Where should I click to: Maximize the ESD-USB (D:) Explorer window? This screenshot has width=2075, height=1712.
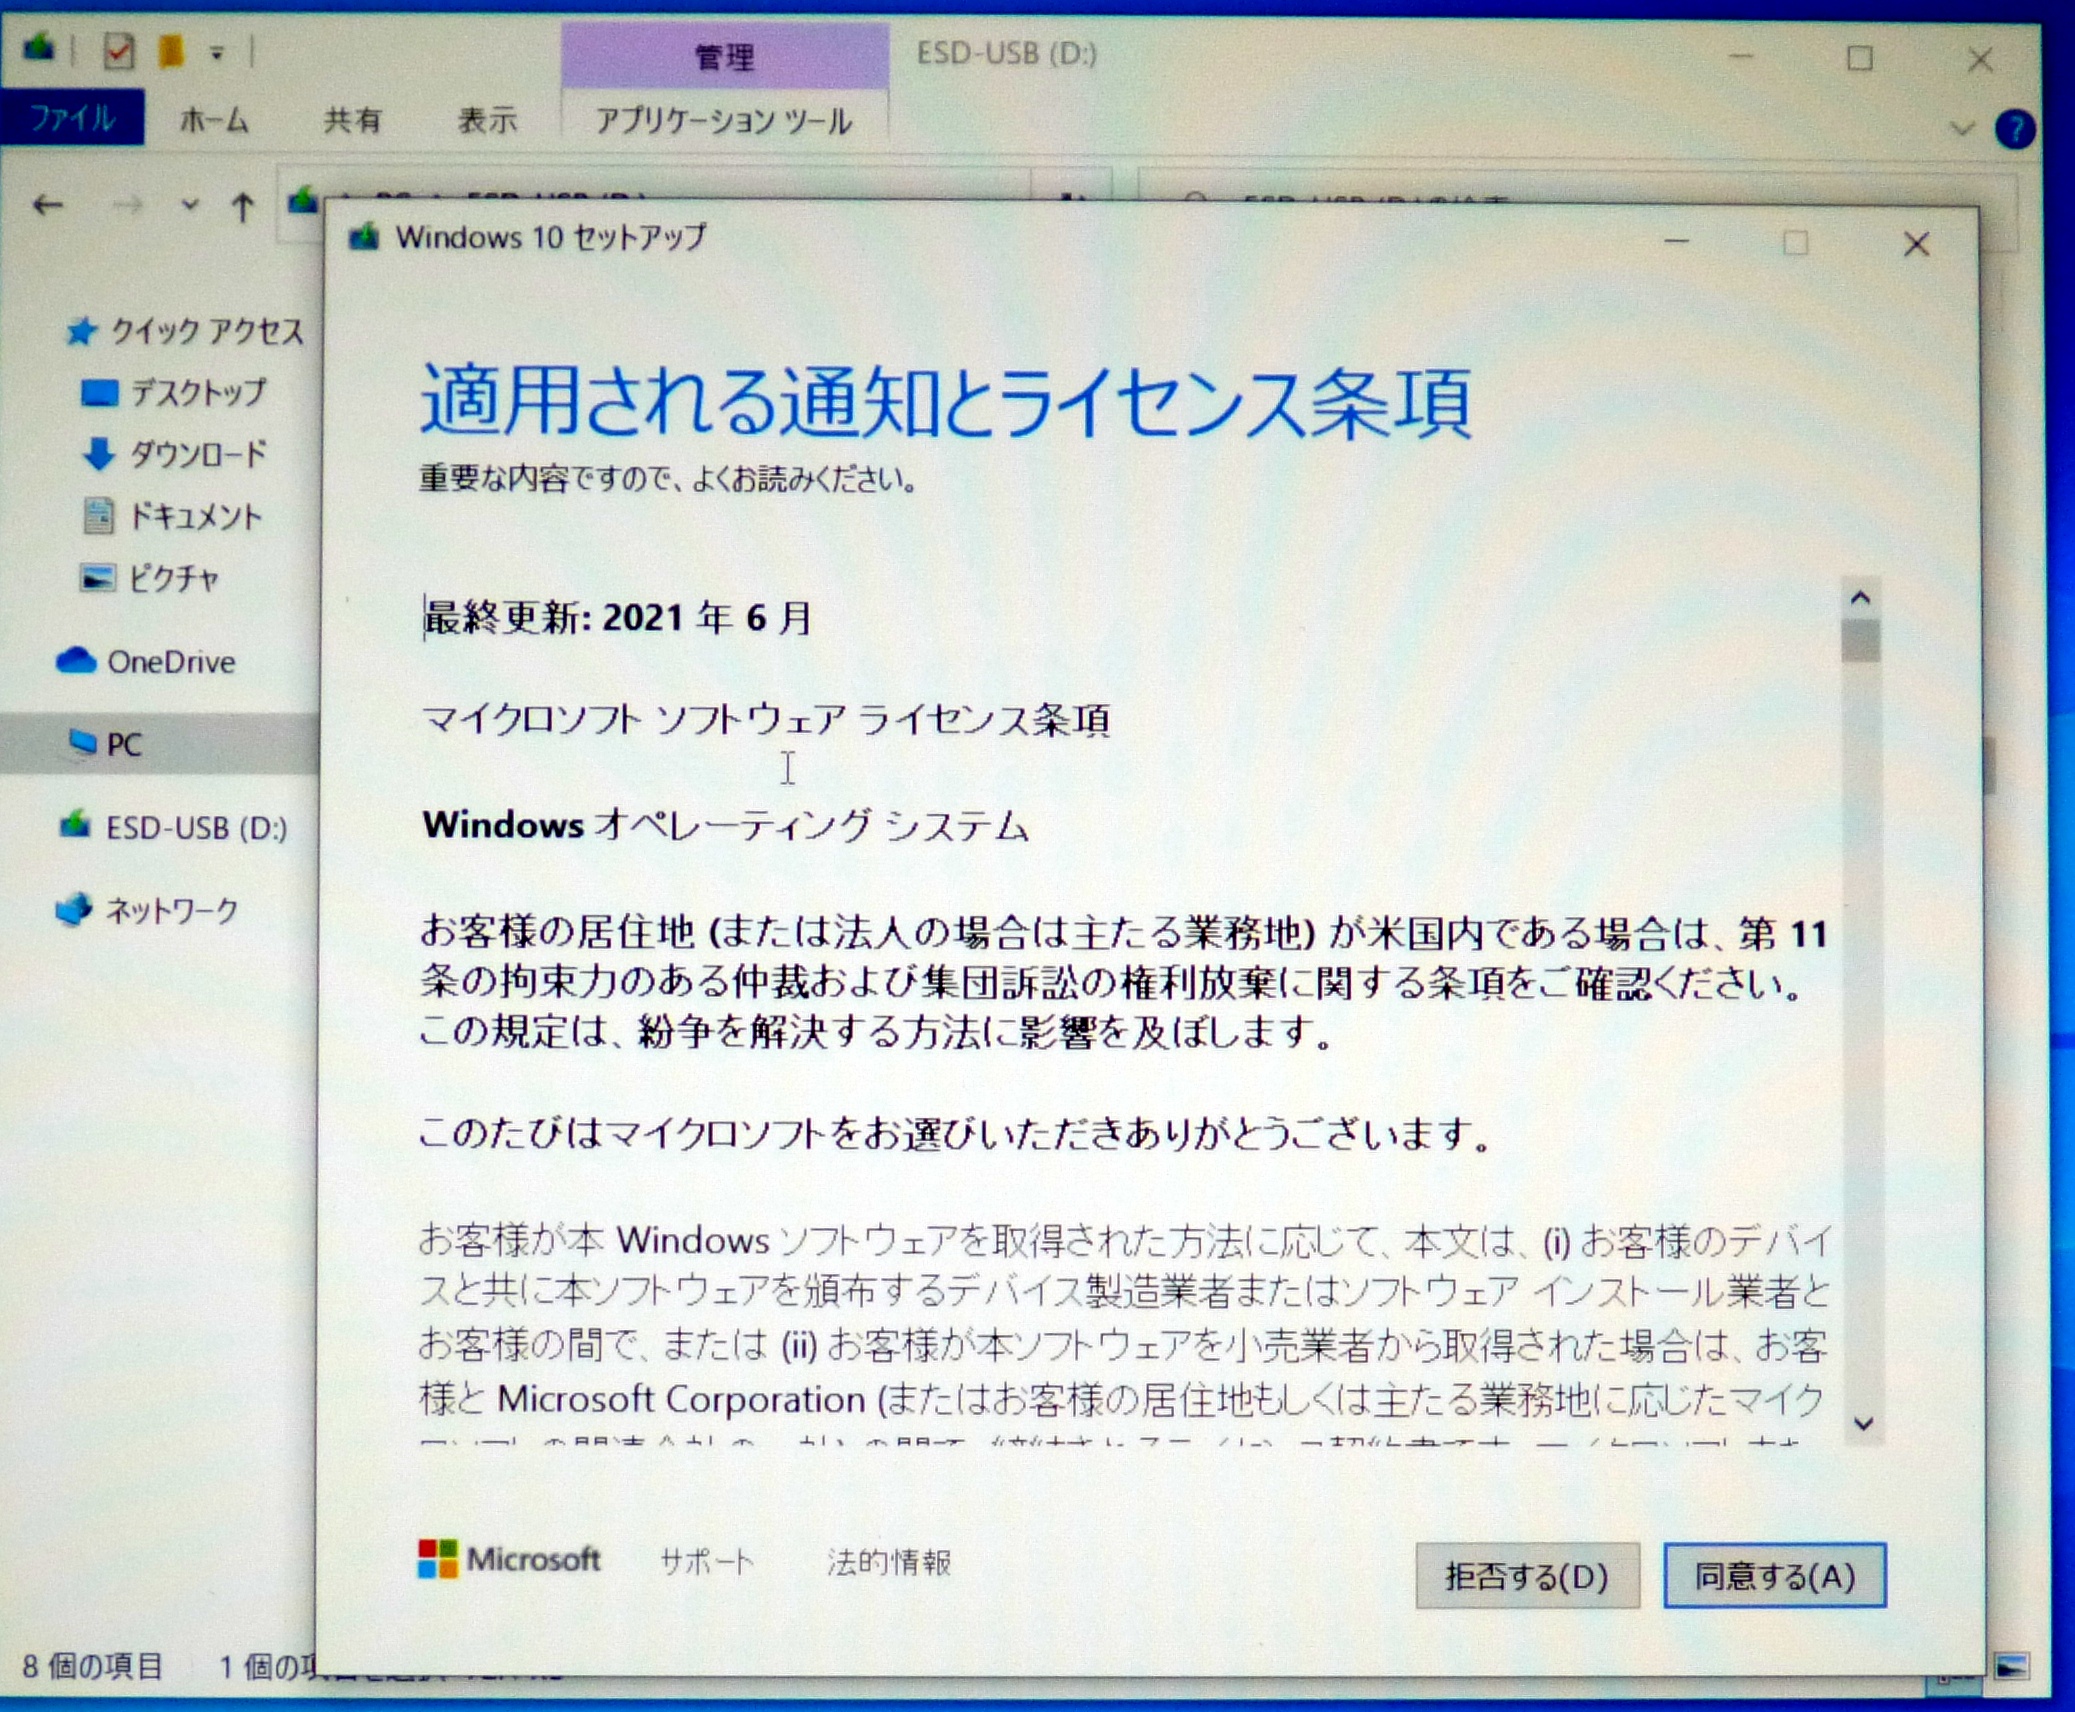pyautogui.click(x=1859, y=58)
